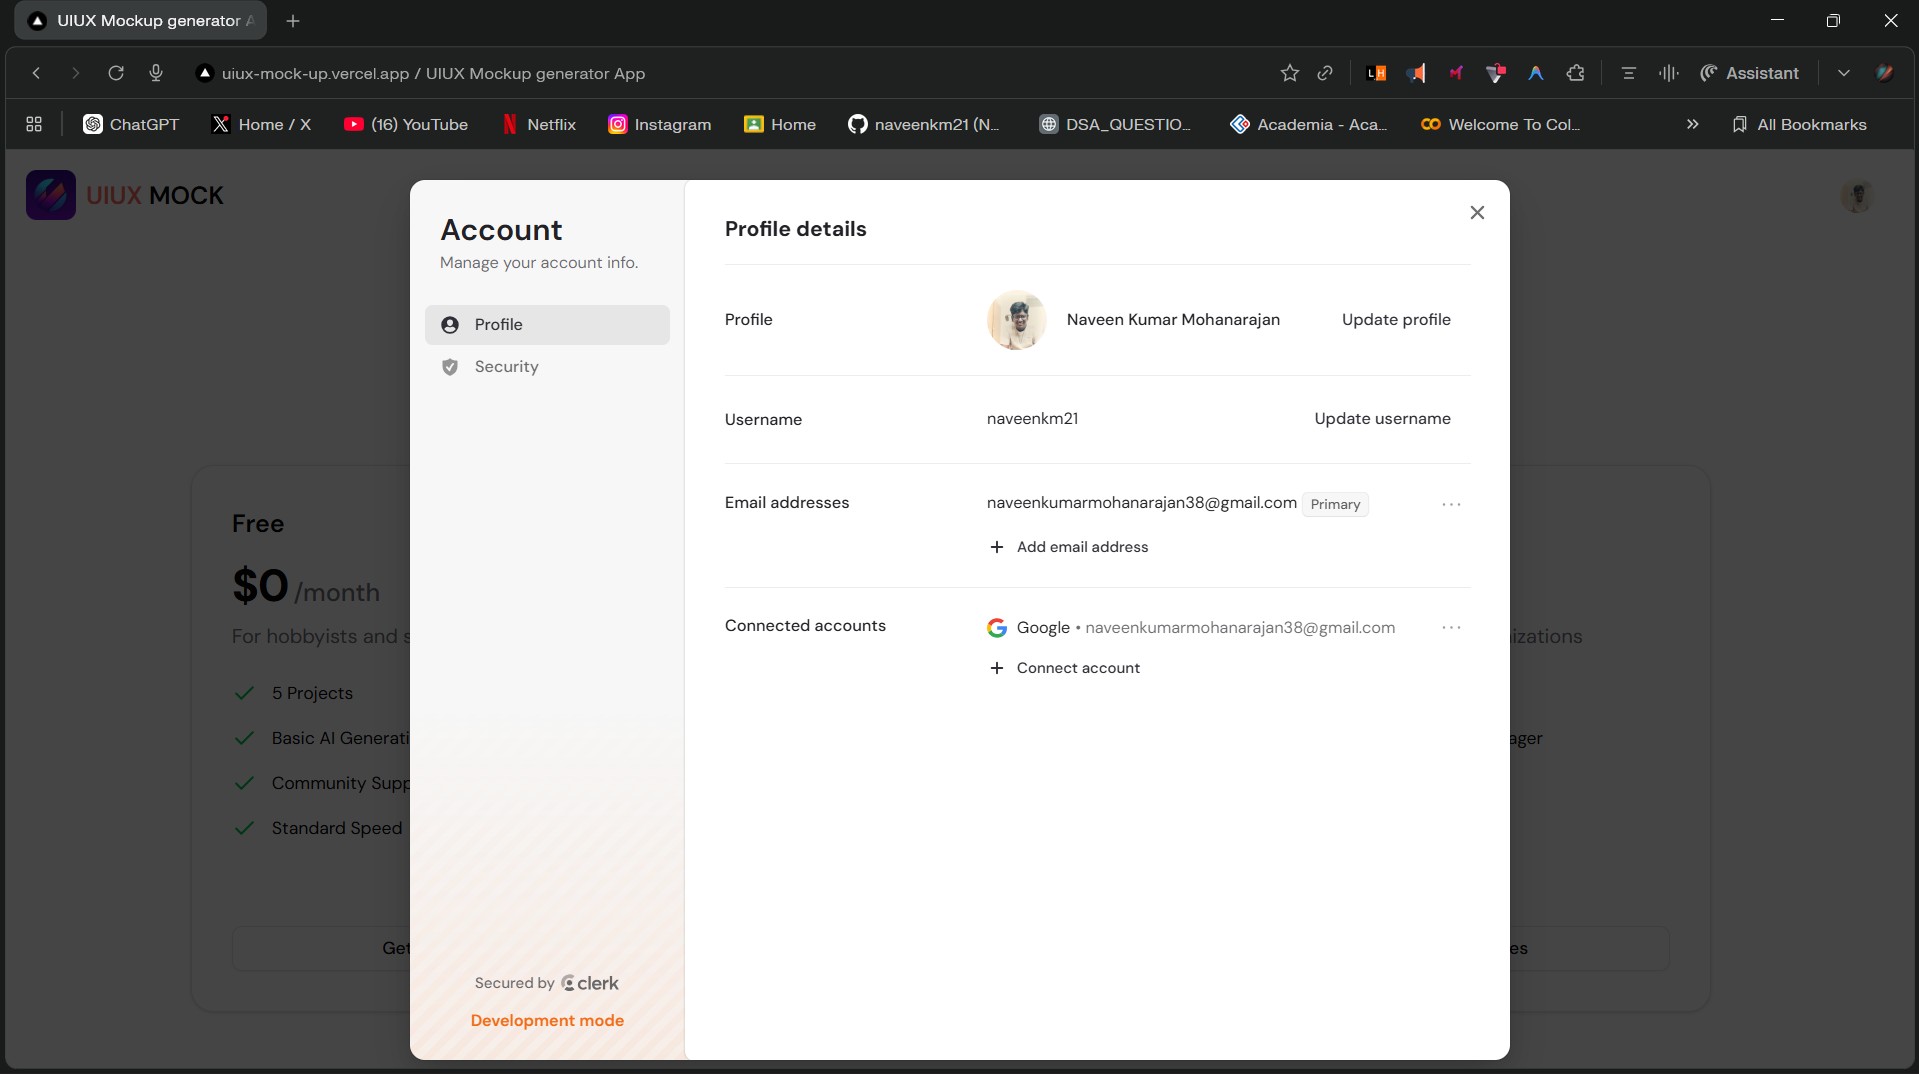Click Connect account

[x=1065, y=668]
